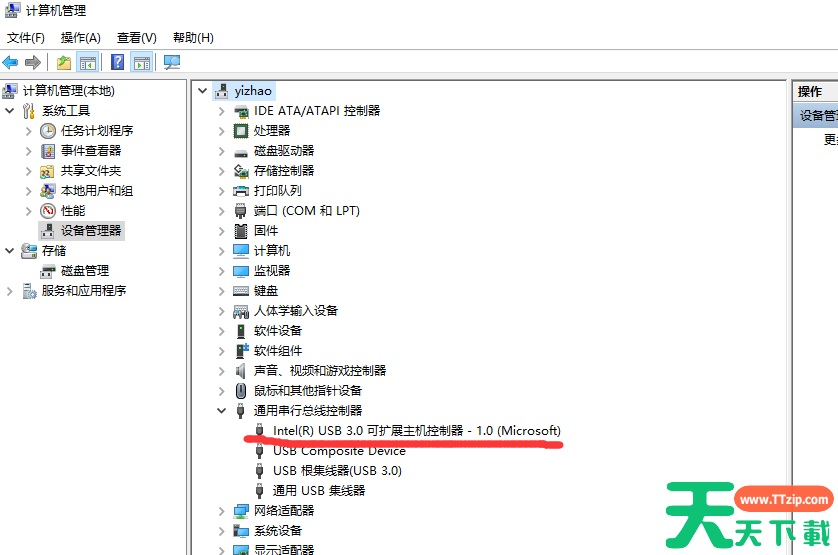838x555 pixels.
Task: Toggle the Show/Hide Console Tree icon
Action: click(88, 63)
